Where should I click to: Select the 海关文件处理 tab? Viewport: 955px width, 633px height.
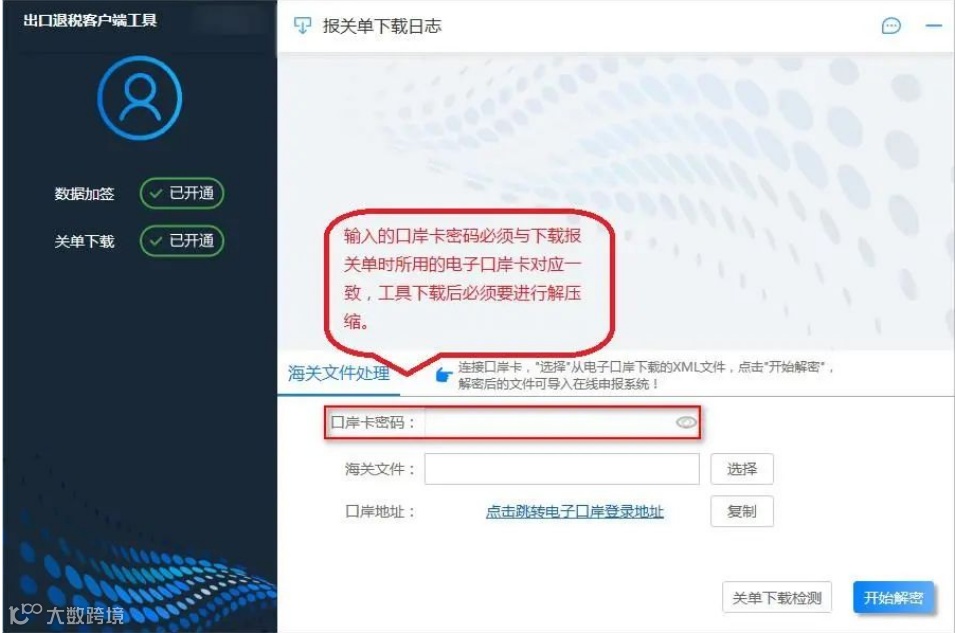339,373
